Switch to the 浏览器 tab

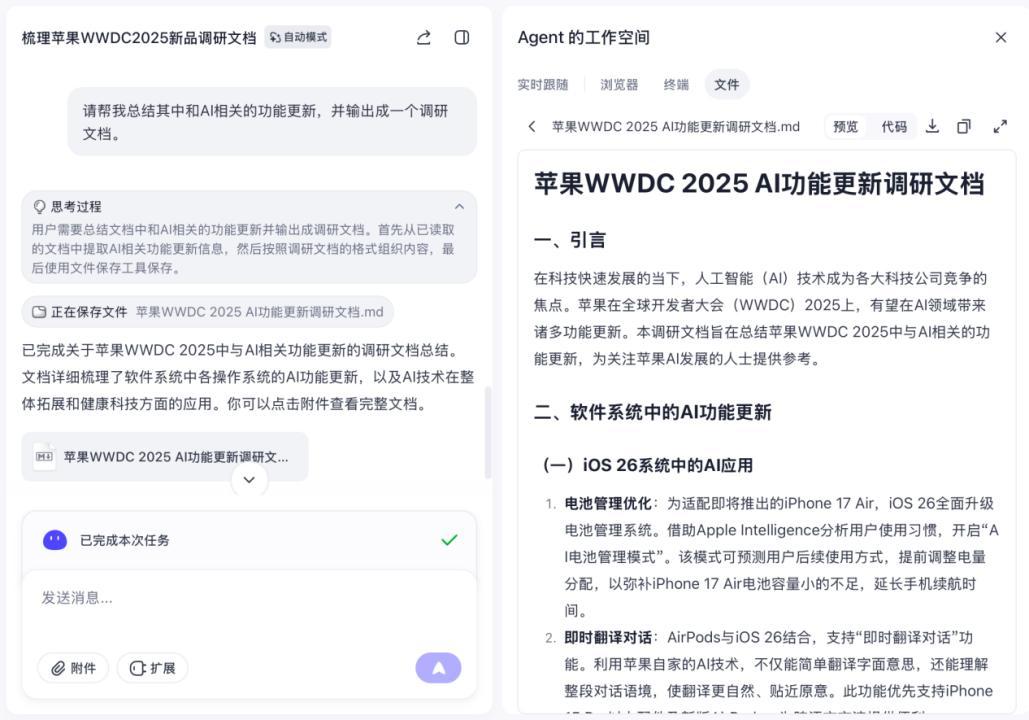click(x=619, y=84)
